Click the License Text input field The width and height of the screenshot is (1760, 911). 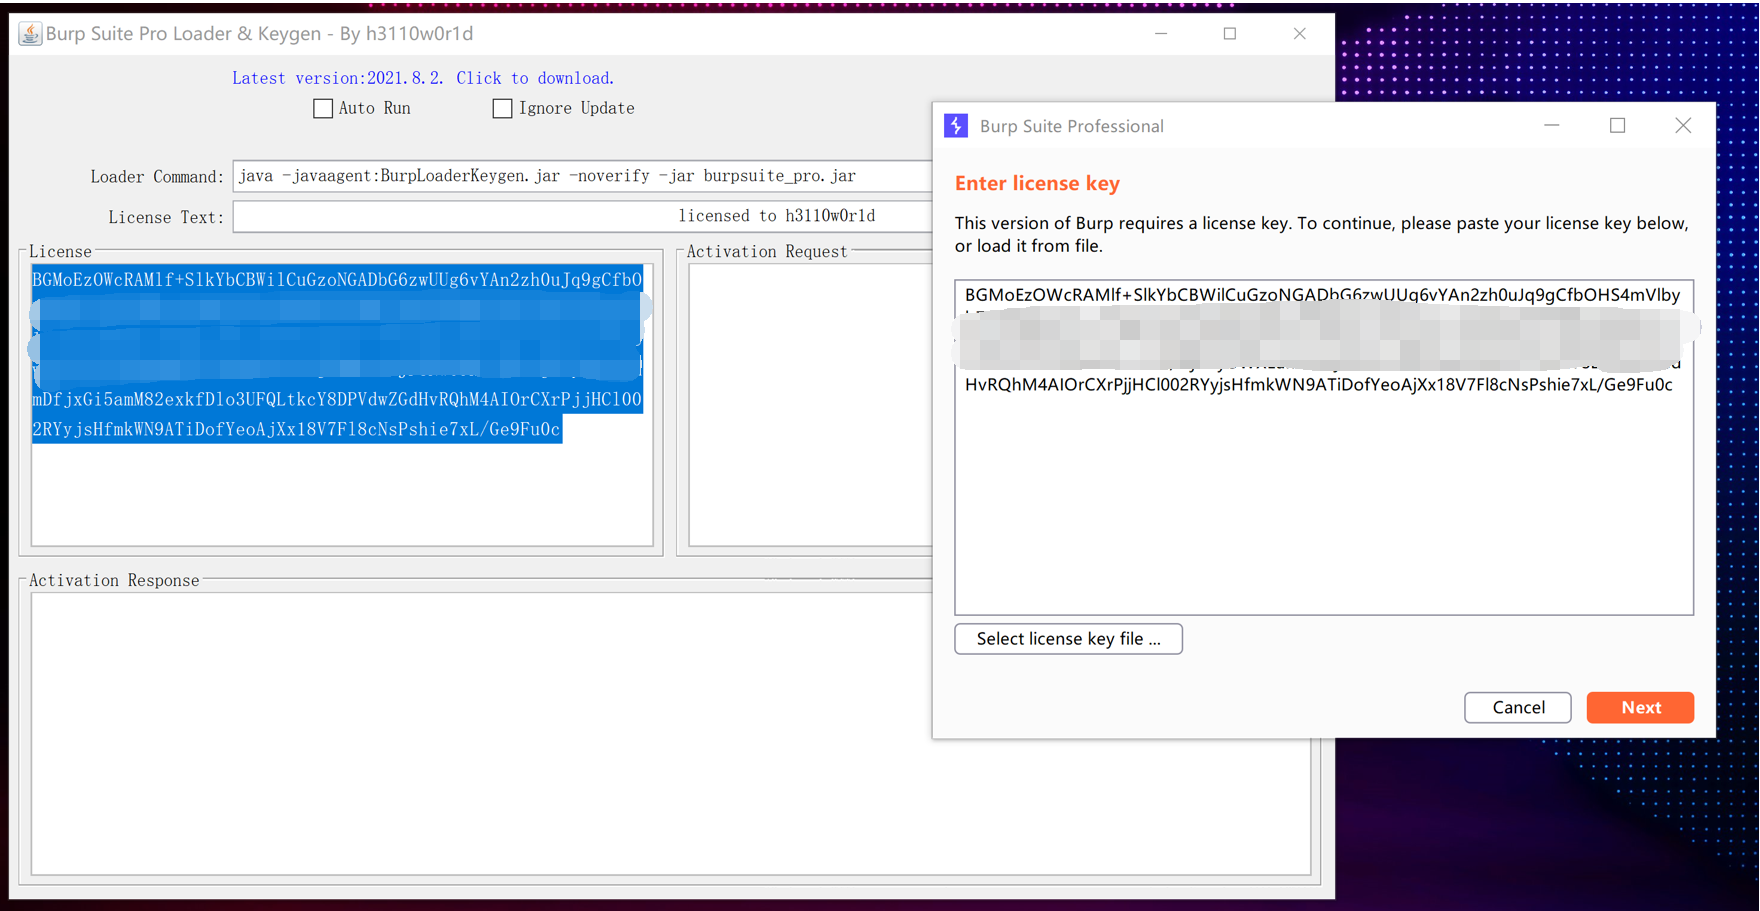click(x=583, y=217)
